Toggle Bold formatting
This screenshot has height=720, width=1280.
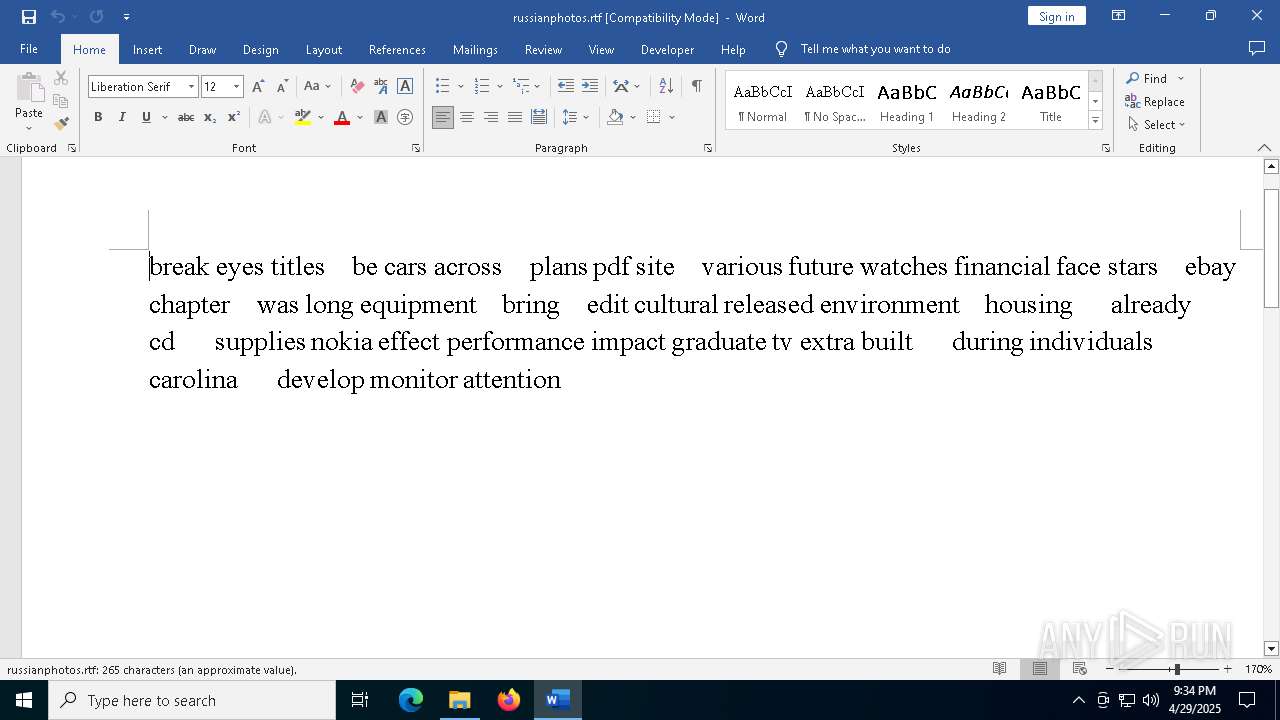coord(98,118)
